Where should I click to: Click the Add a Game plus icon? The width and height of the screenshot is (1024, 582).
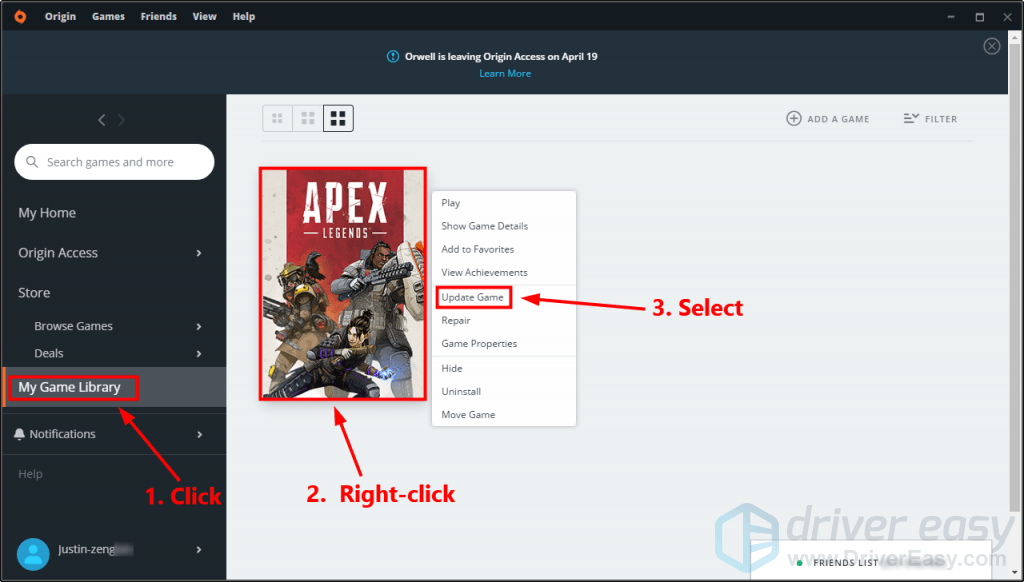coord(794,119)
